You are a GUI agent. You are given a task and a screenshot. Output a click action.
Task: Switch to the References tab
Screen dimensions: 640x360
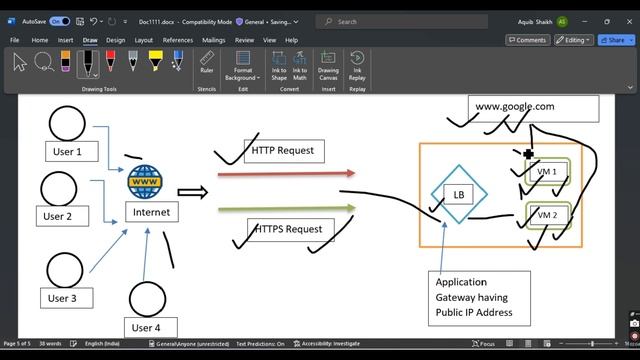point(178,40)
